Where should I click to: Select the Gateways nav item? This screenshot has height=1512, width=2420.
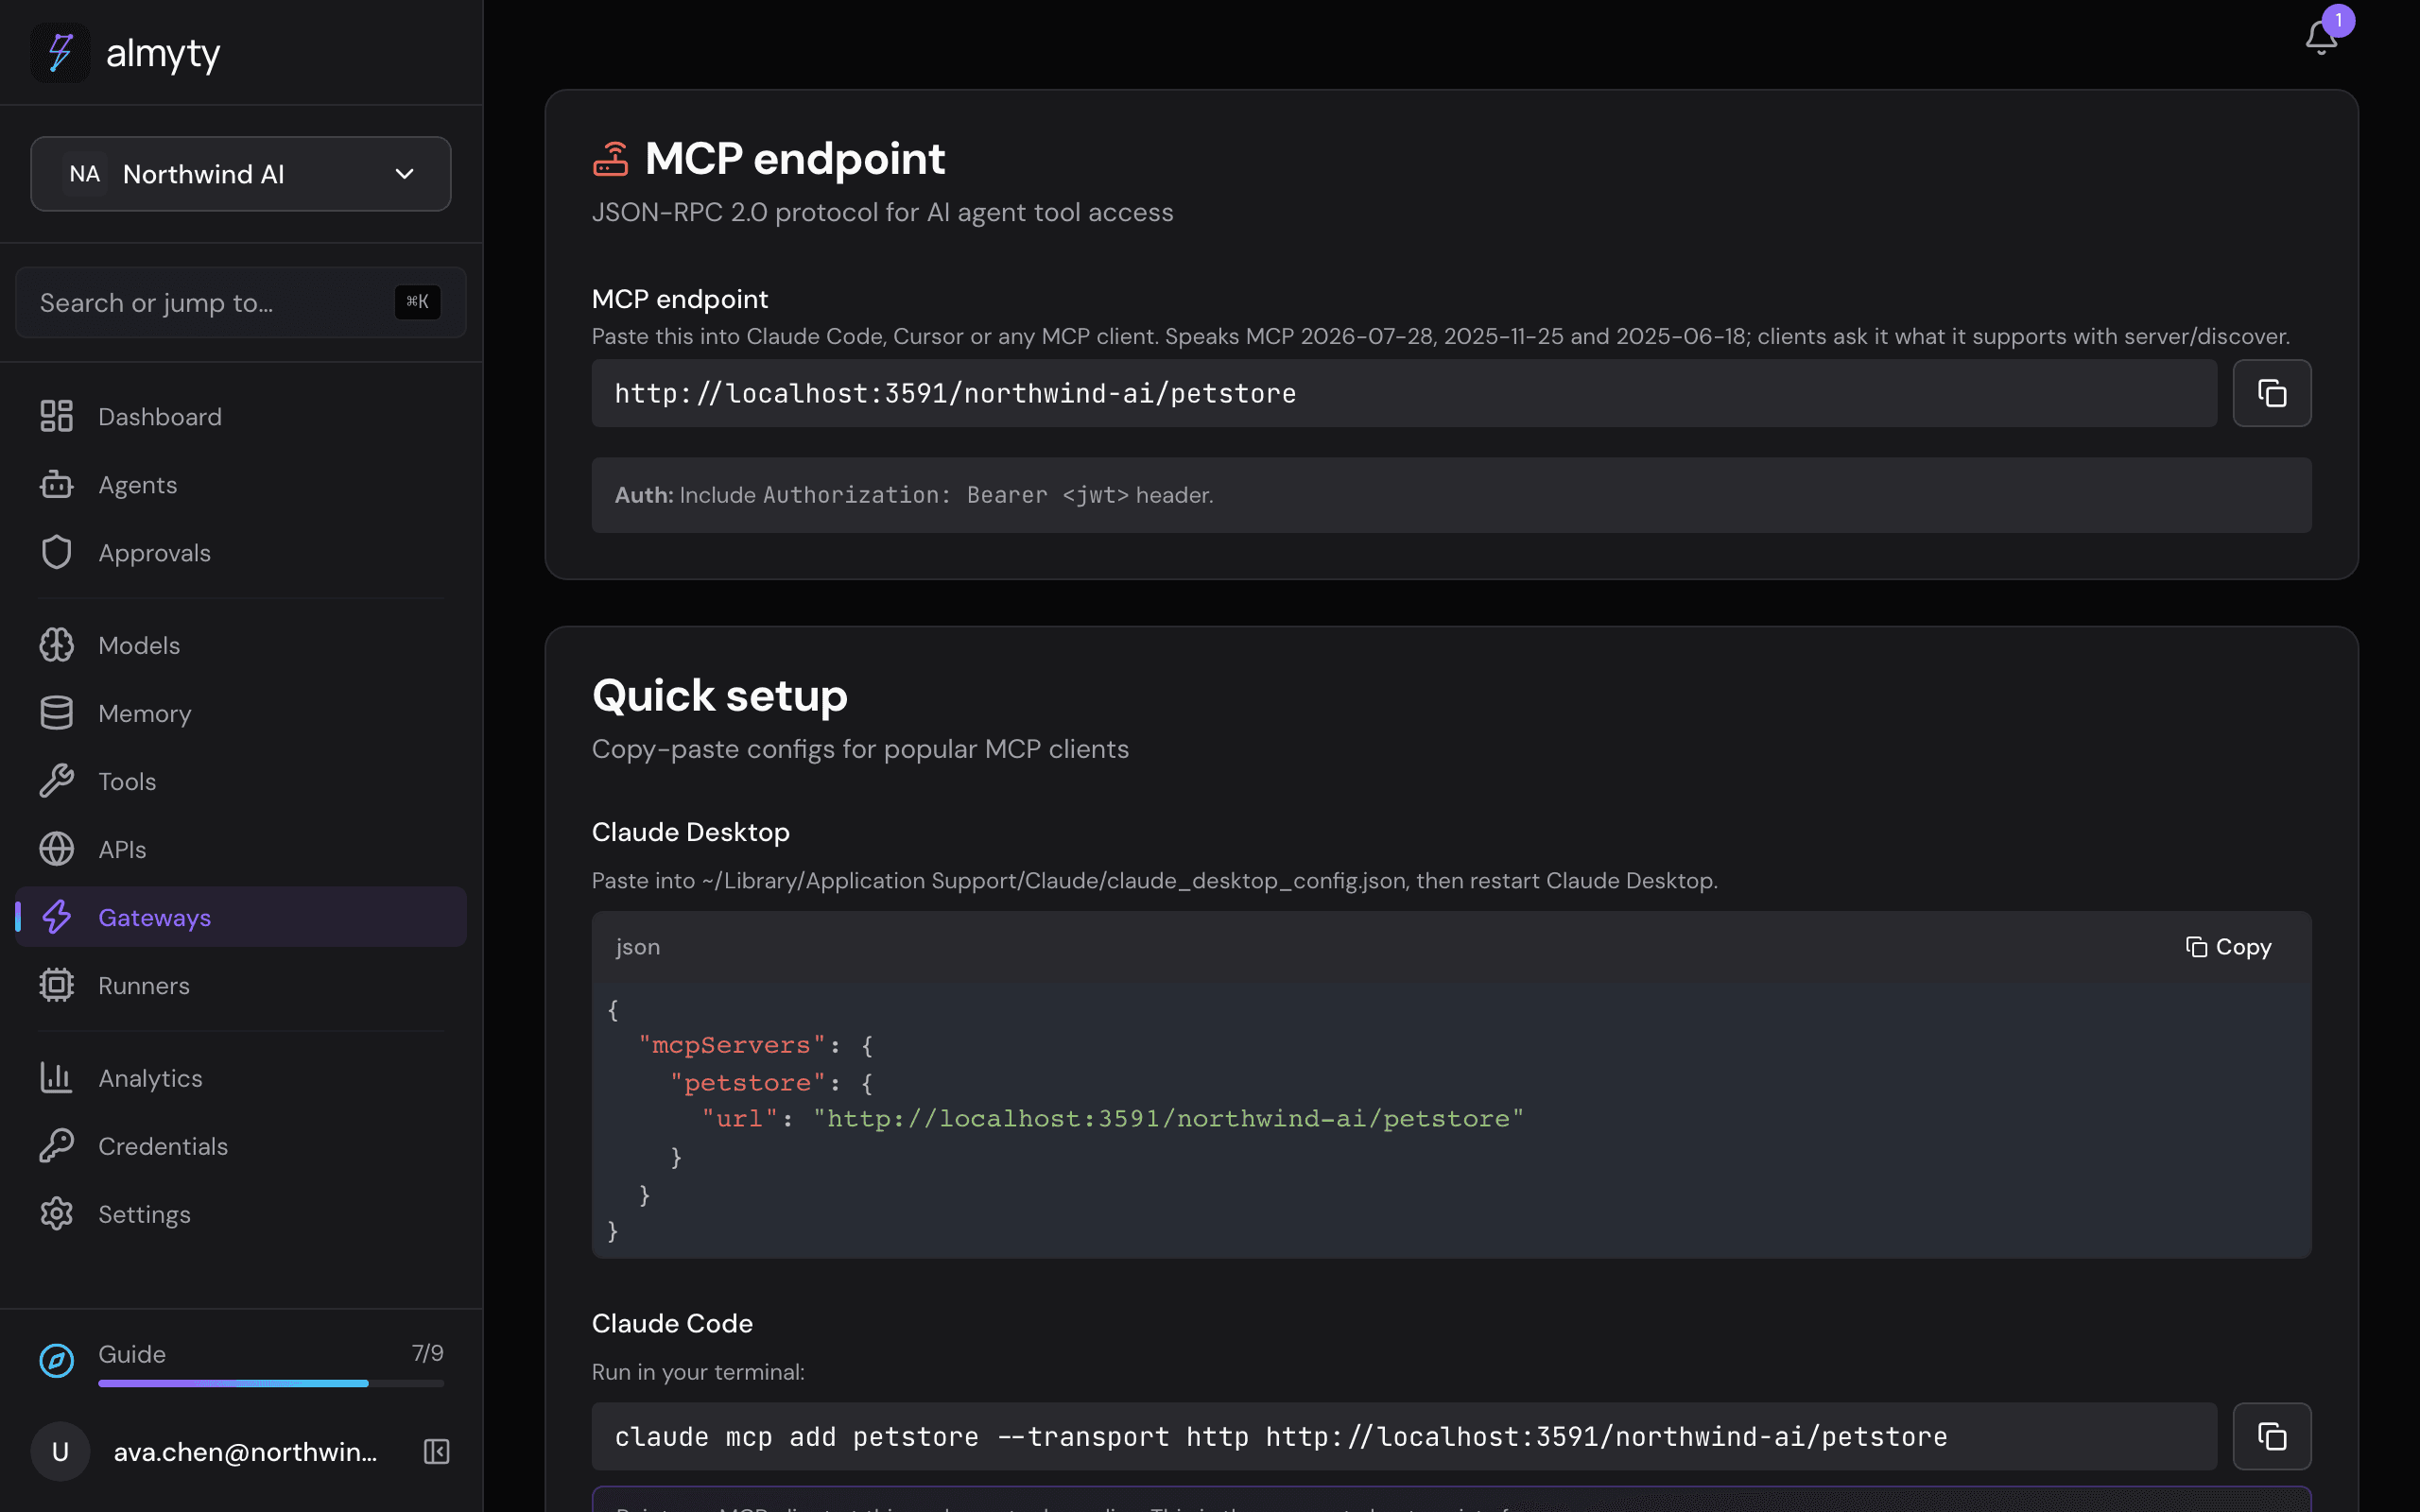240,917
